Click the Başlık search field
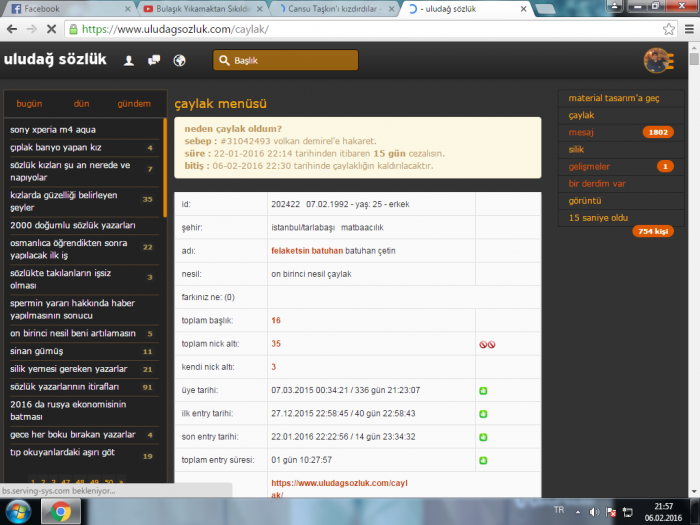This screenshot has width=700, height=525. point(286,60)
